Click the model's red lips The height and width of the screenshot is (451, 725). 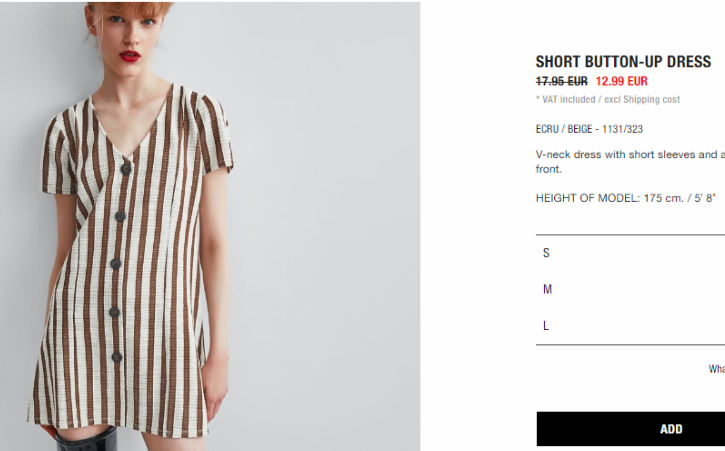[x=130, y=56]
